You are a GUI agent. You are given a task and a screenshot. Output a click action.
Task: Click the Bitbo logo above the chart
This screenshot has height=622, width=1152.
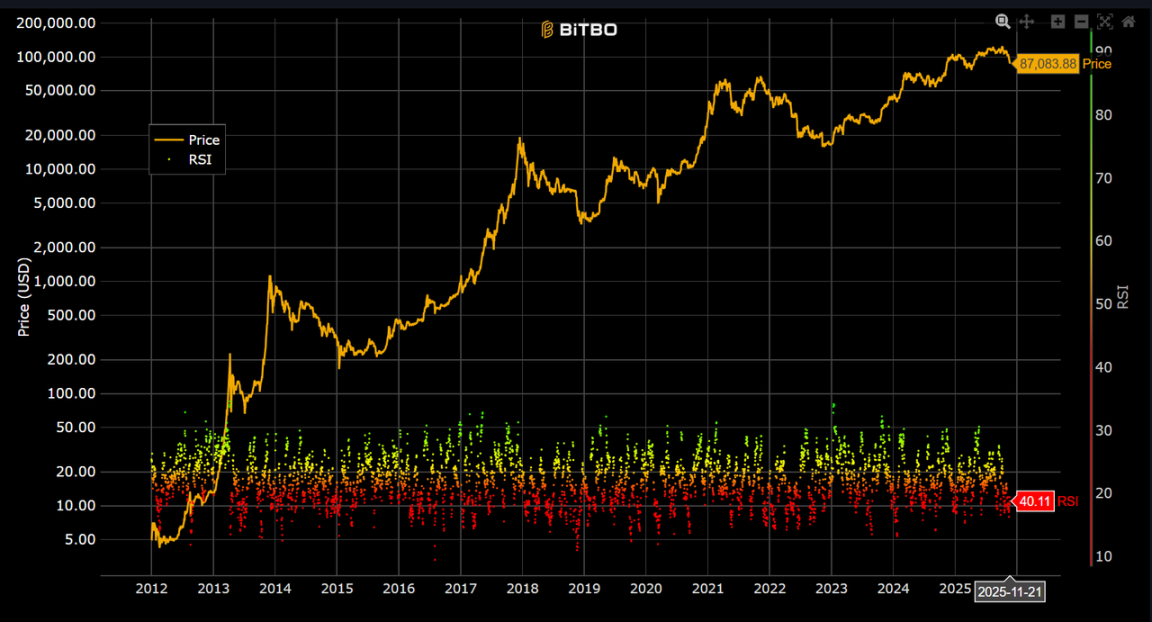579,30
